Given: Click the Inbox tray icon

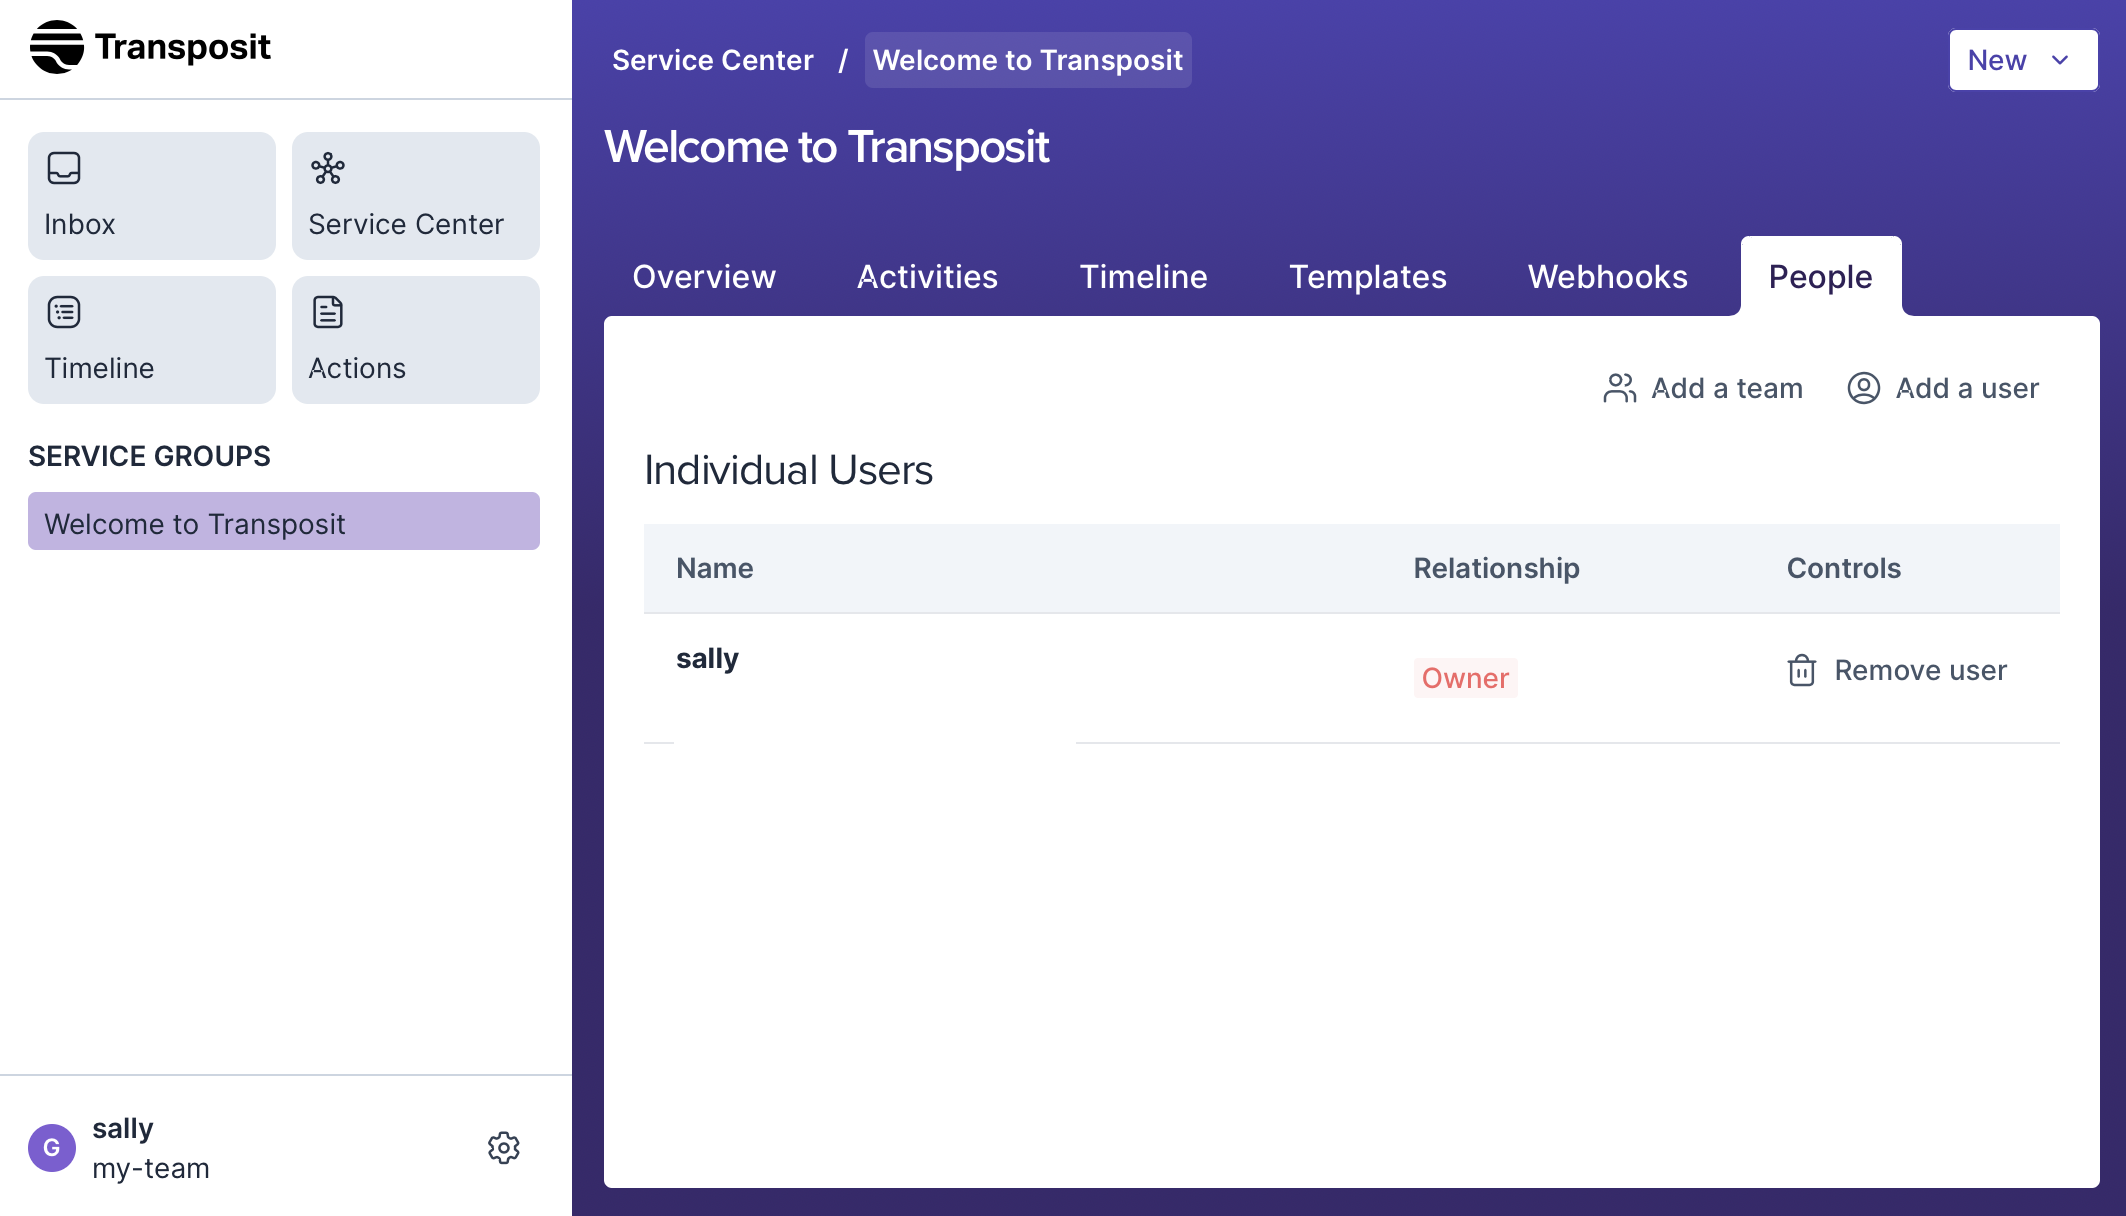Looking at the screenshot, I should point(64,168).
